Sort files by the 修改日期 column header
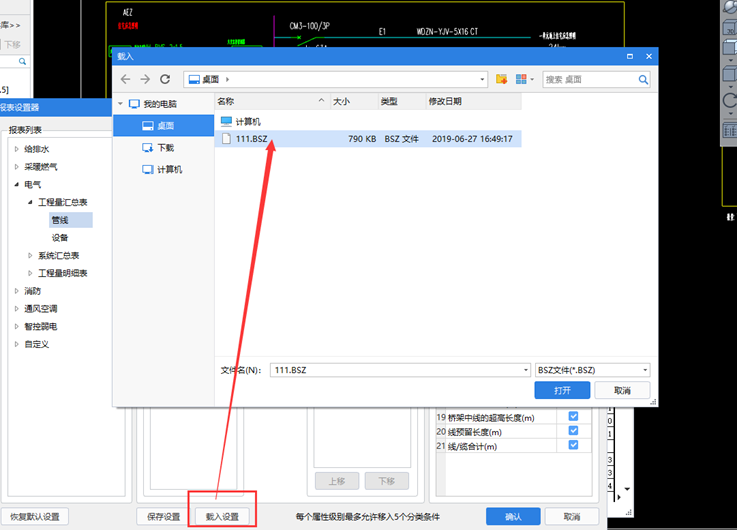 pyautogui.click(x=445, y=101)
